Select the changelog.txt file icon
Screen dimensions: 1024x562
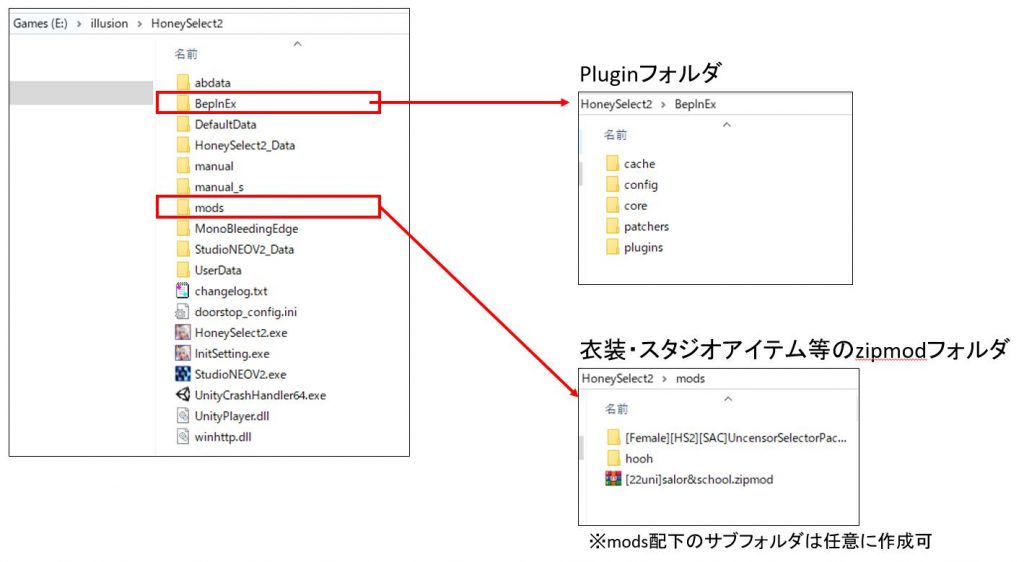183,290
